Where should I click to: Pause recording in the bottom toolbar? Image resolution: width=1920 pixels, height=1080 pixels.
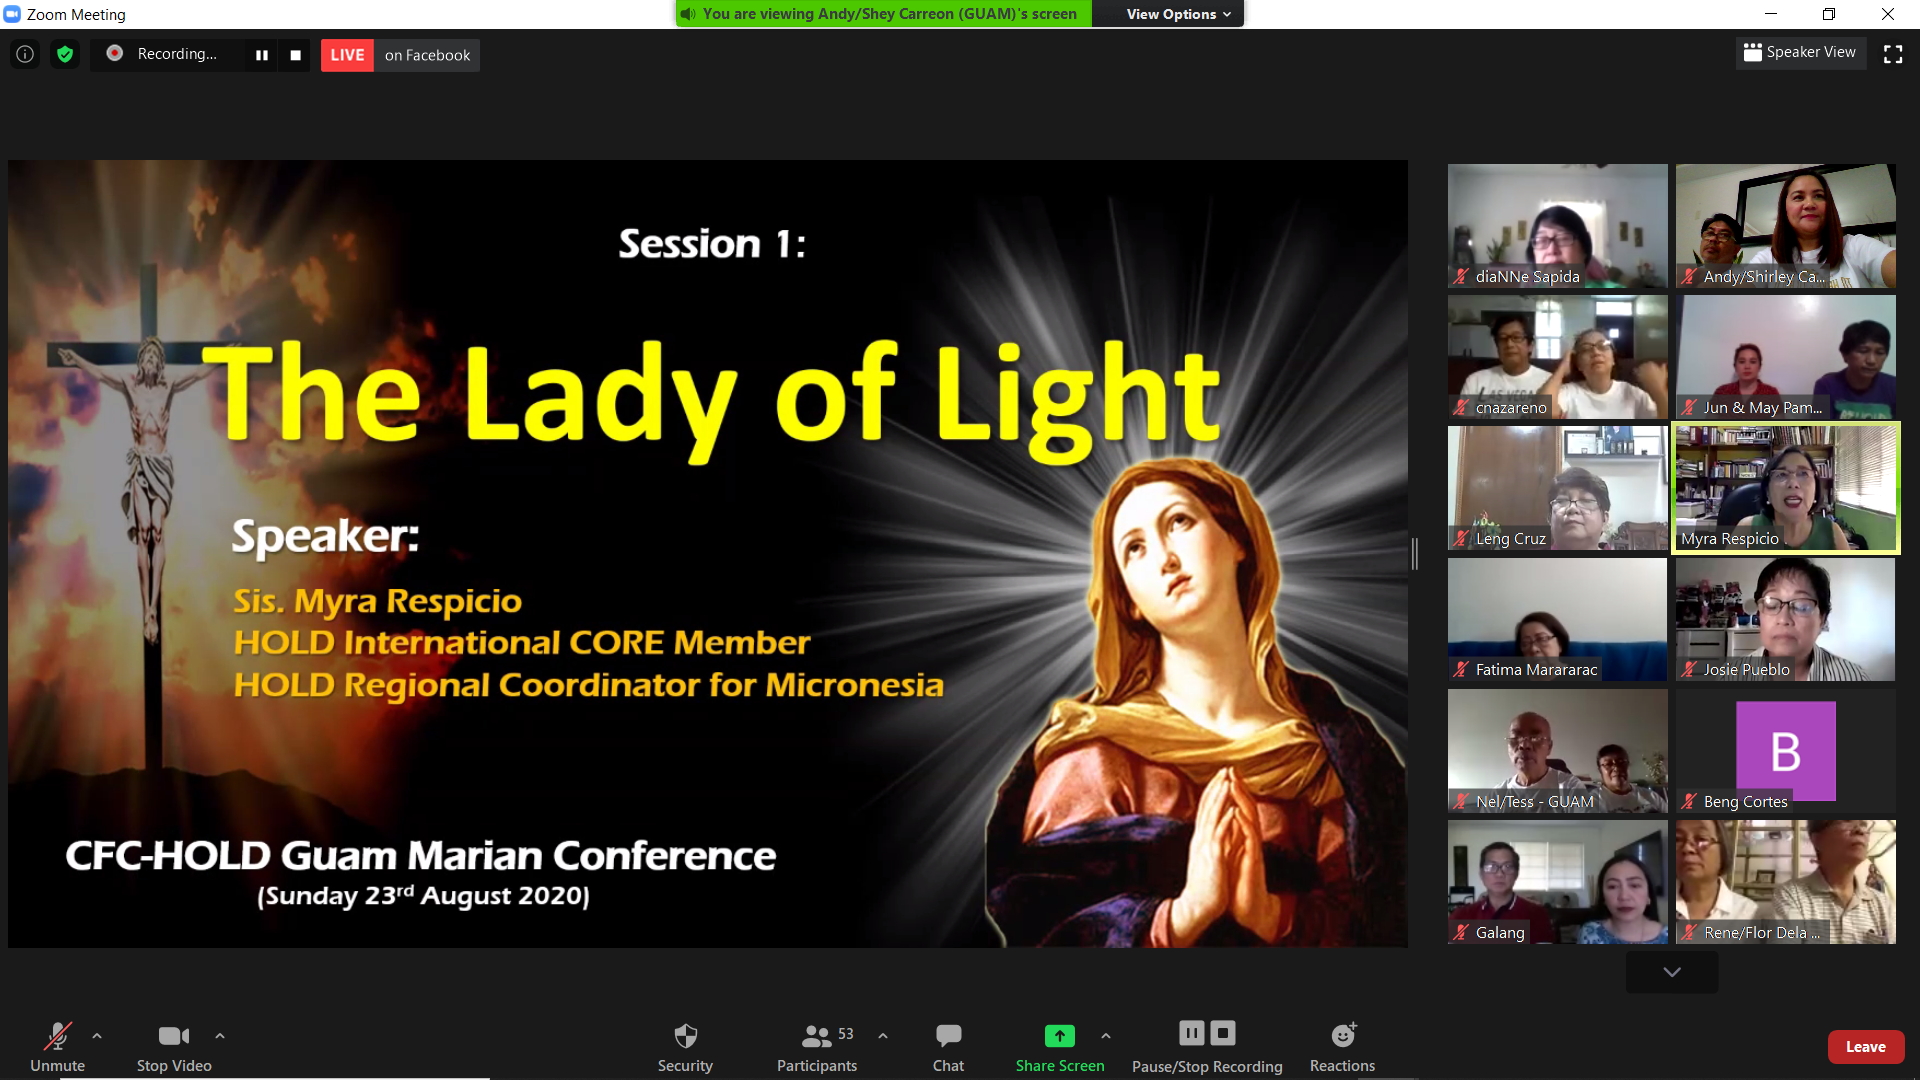pyautogui.click(x=1192, y=1033)
